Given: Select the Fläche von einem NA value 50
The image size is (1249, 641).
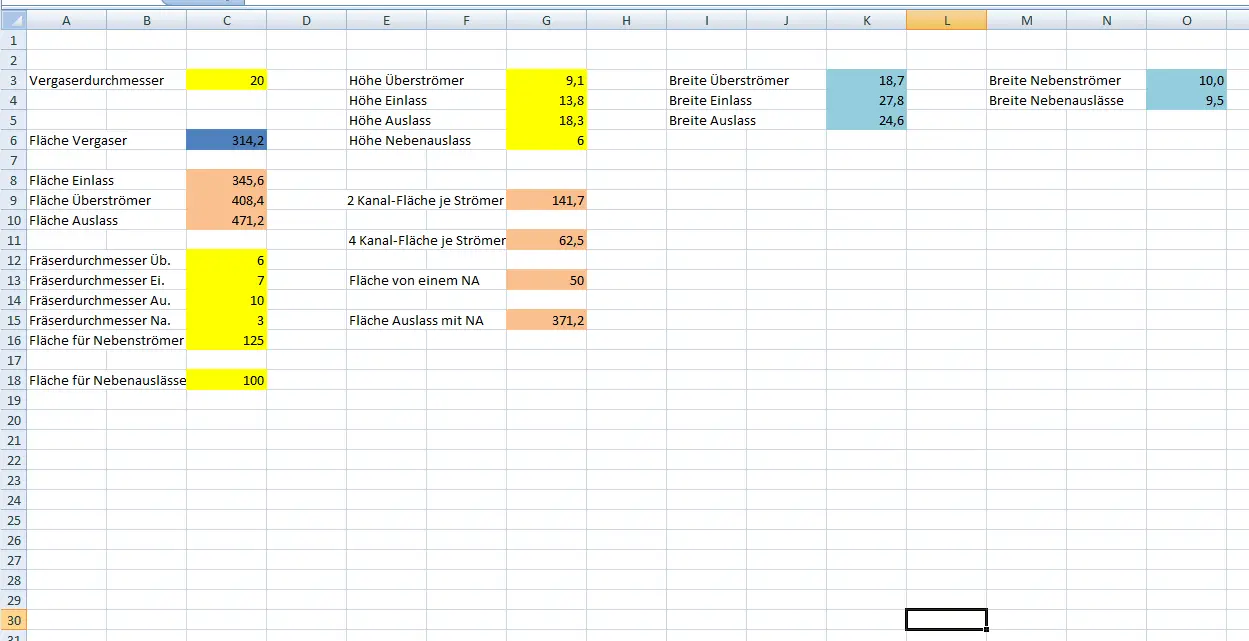Looking at the screenshot, I should click(x=546, y=280).
